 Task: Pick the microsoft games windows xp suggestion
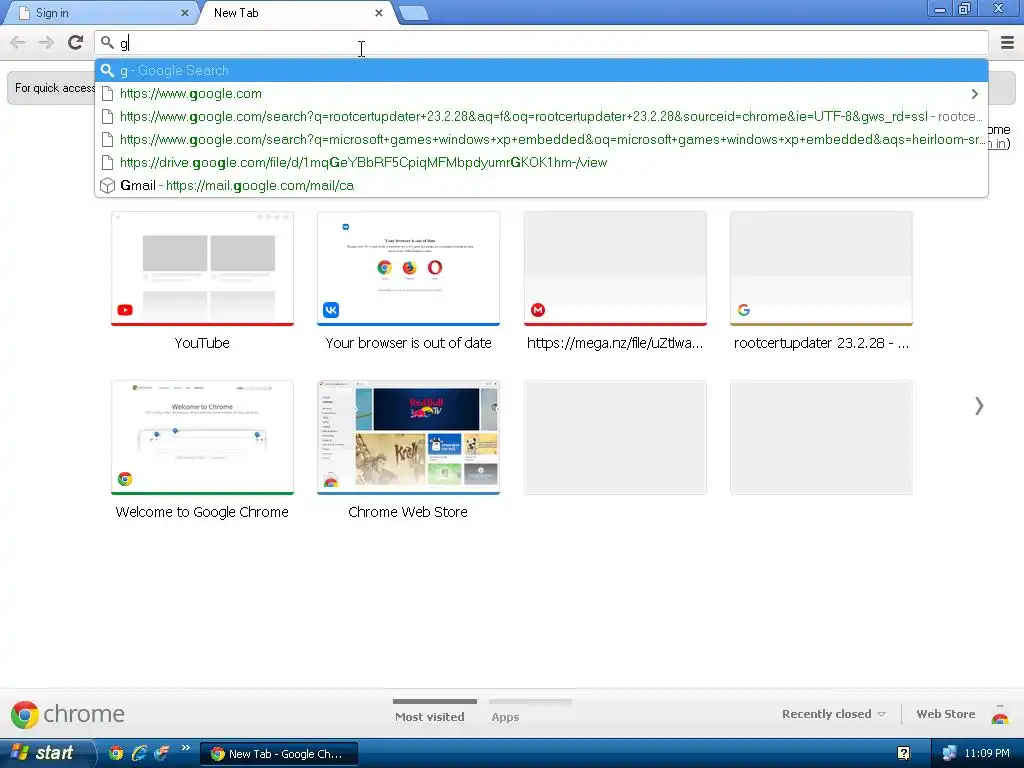[541, 139]
